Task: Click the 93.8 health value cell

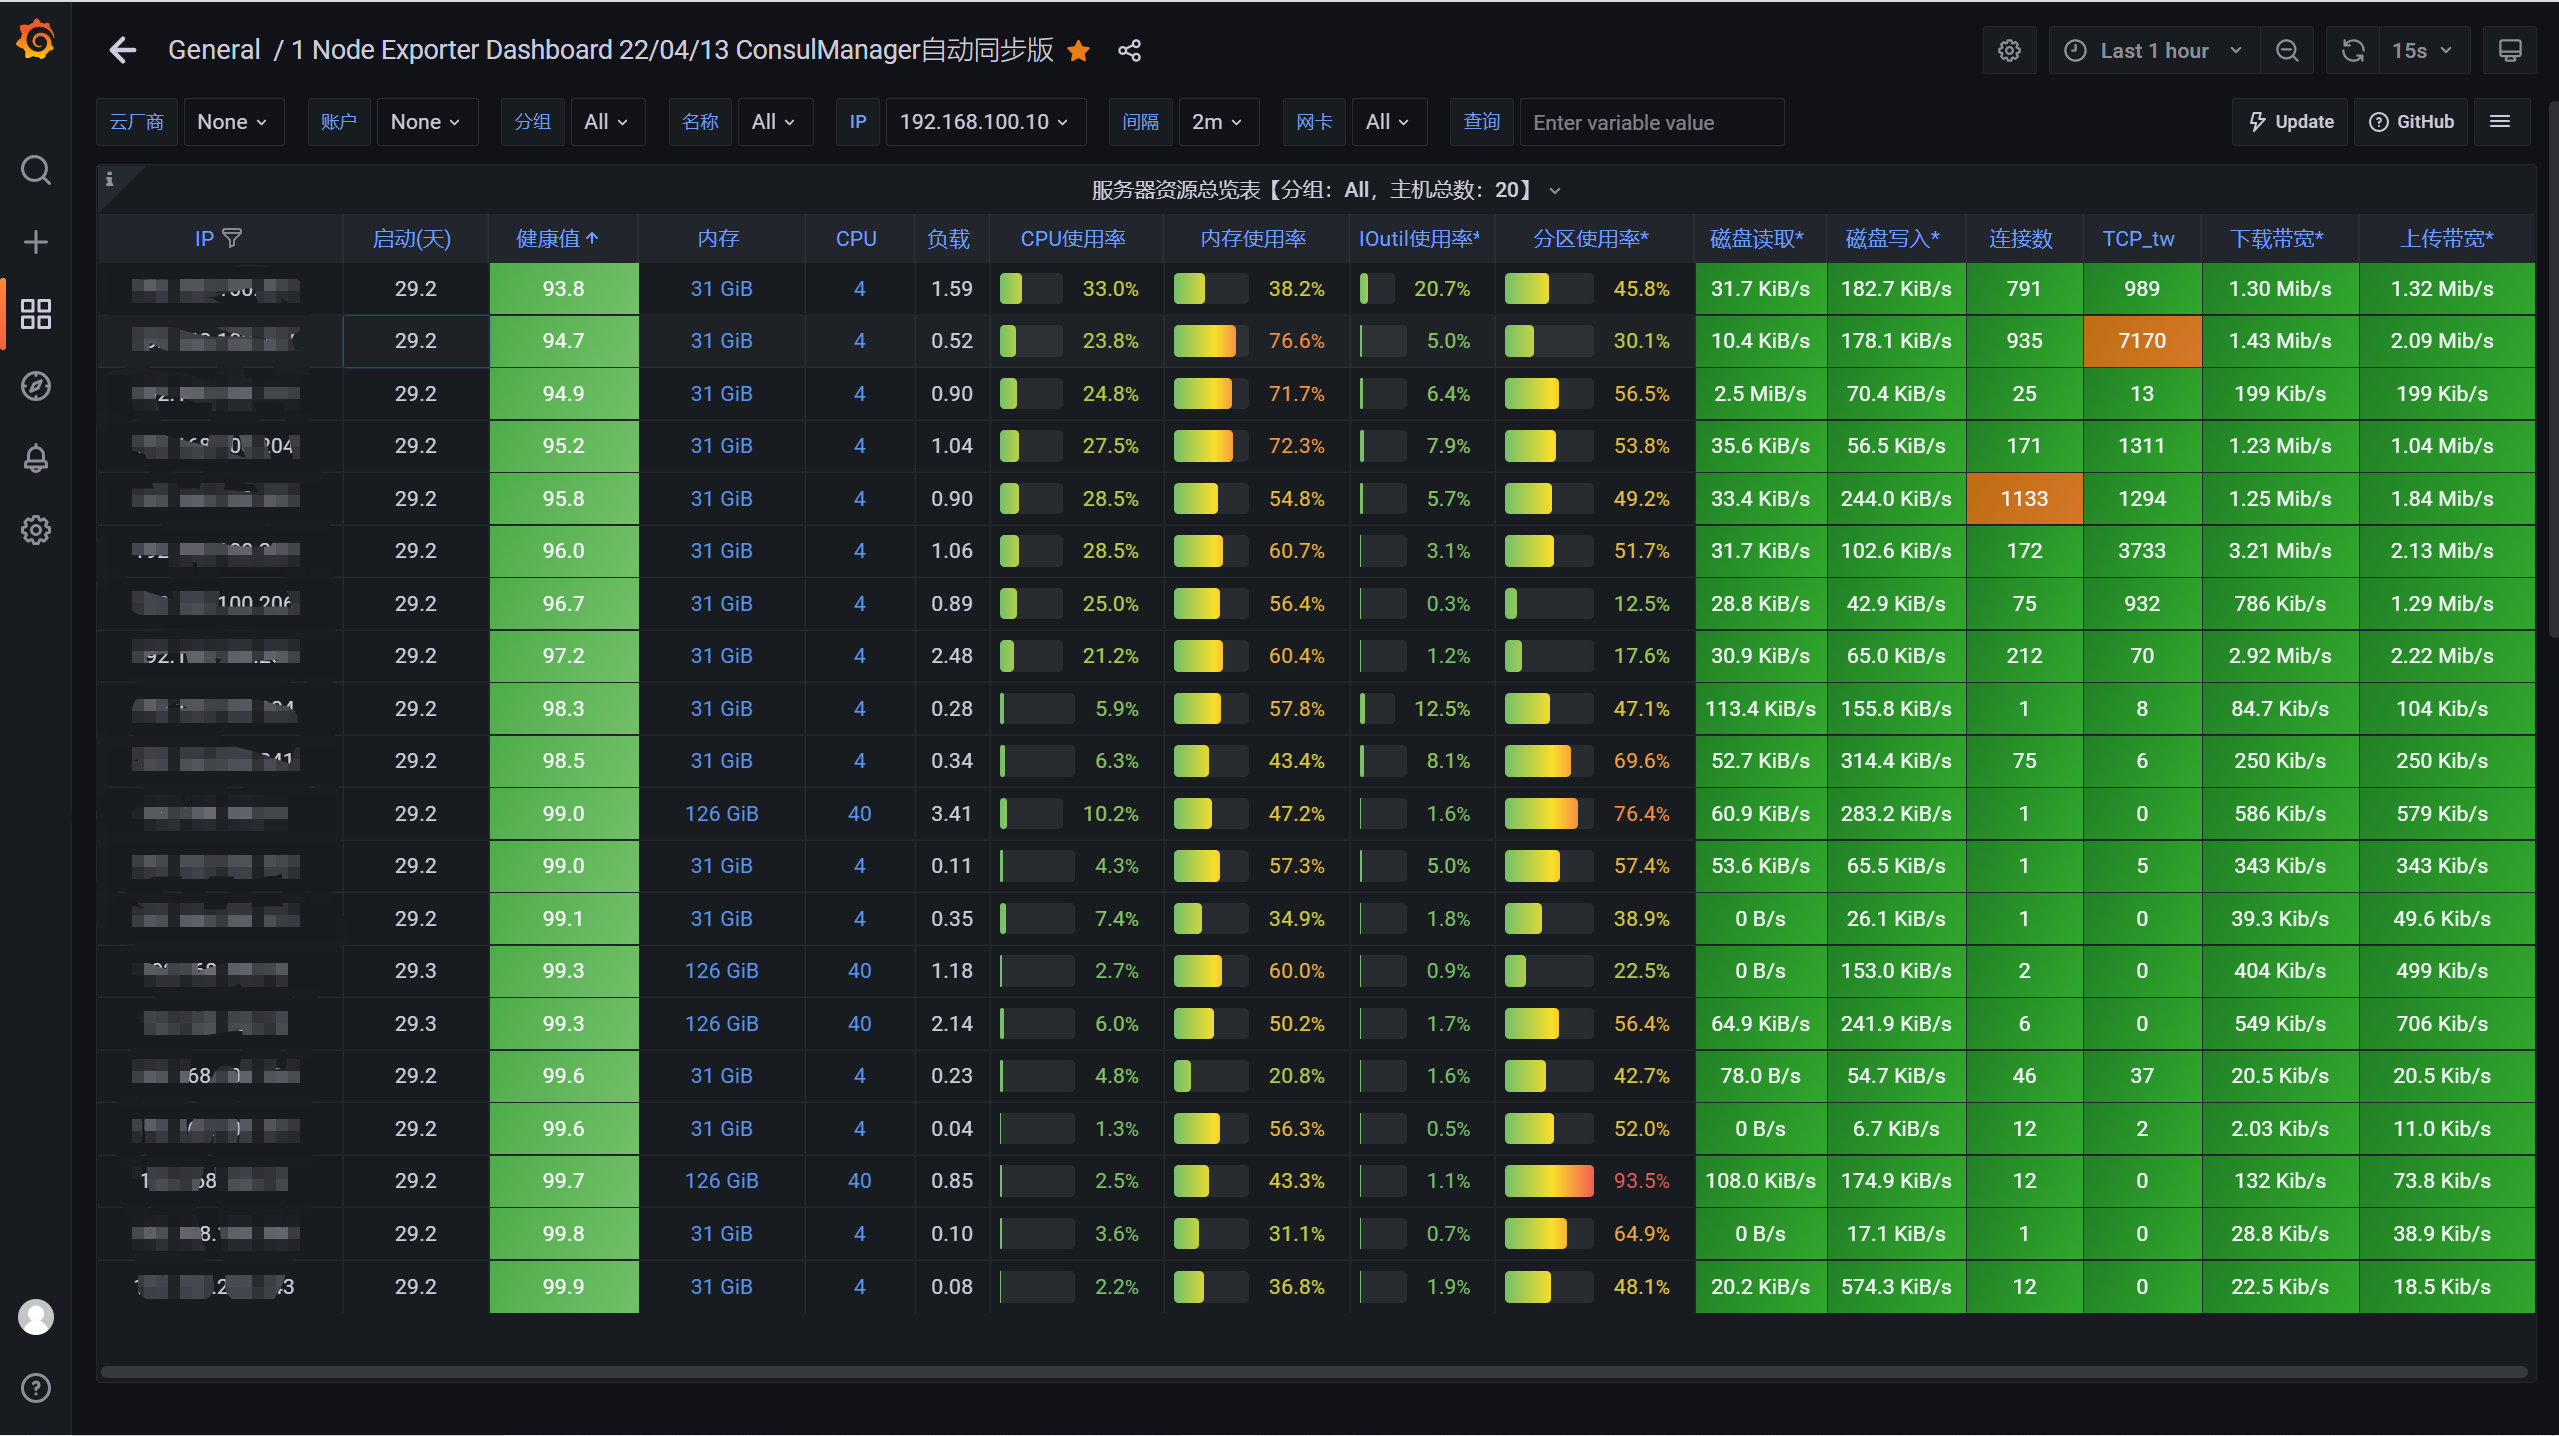Action: coord(564,289)
